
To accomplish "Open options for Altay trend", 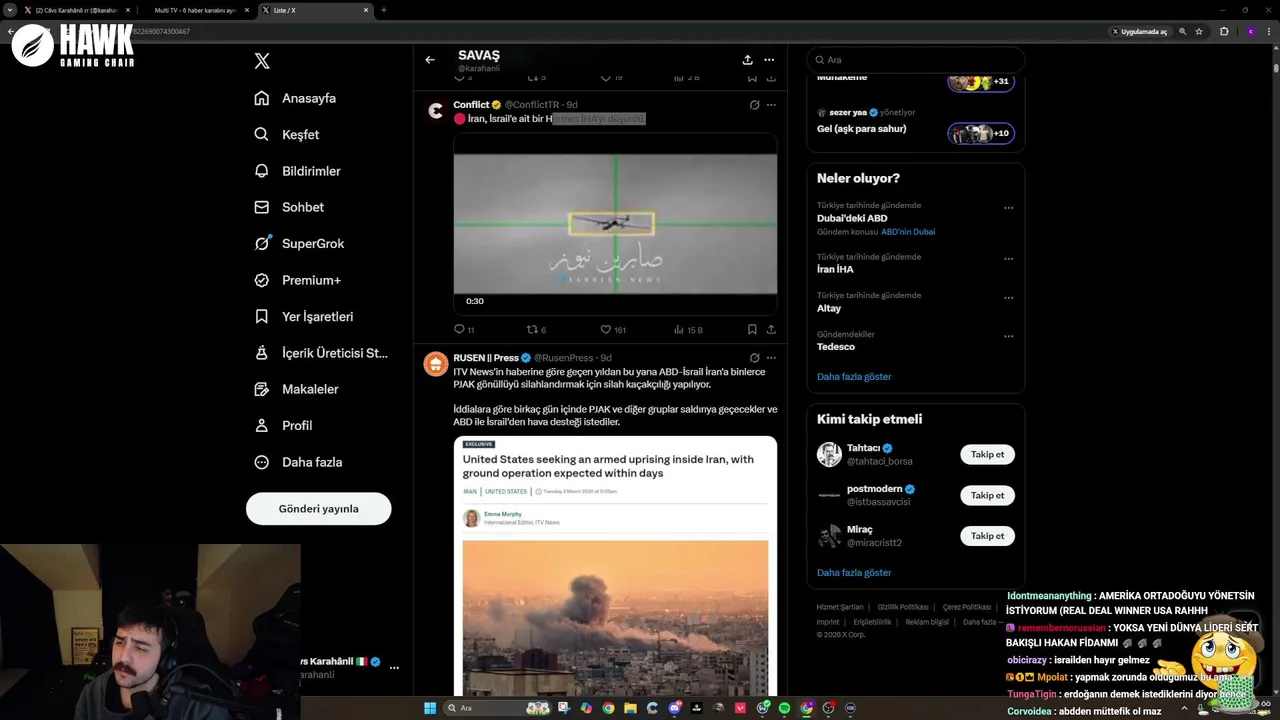I will (1008, 297).
